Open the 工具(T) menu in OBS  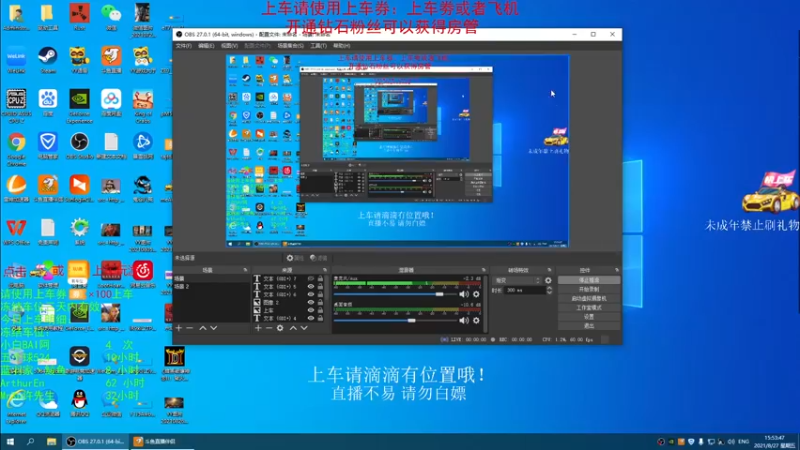click(318, 46)
